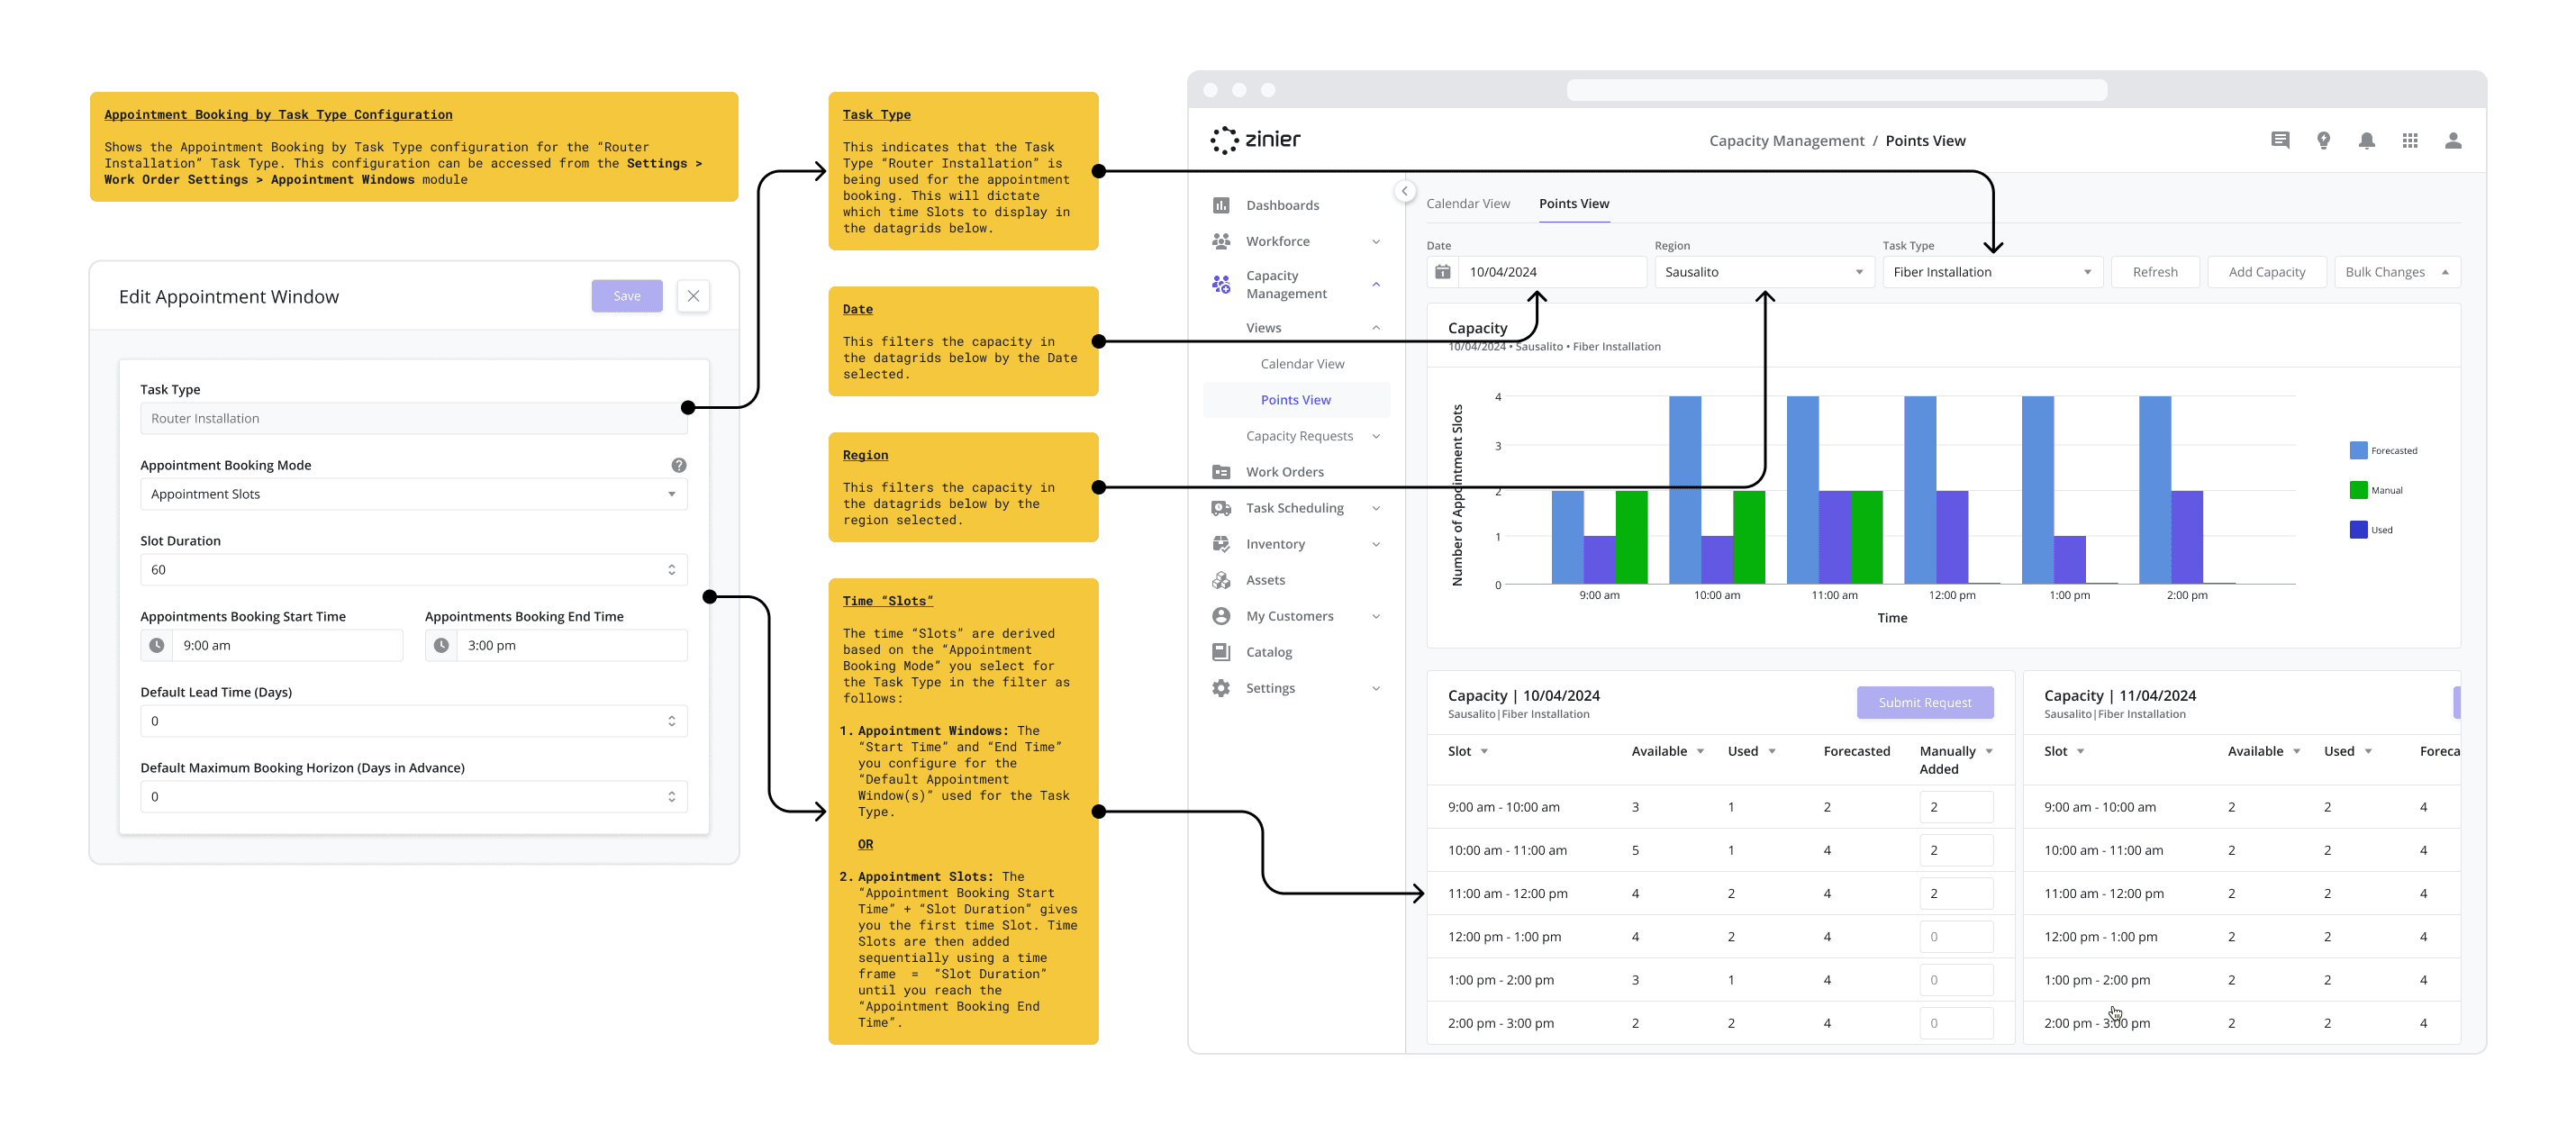Image resolution: width=2576 pixels, height=1125 pixels.
Task: Switch to the Calendar View tab
Action: [x=1467, y=203]
